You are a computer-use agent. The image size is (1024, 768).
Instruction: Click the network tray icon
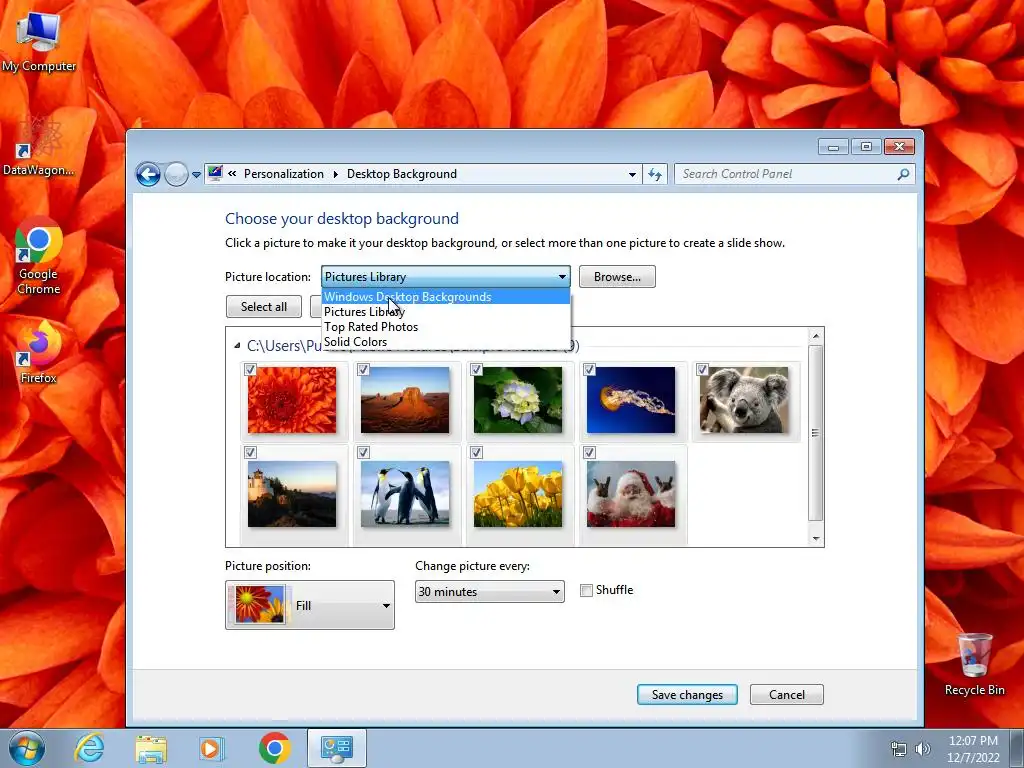[899, 749]
